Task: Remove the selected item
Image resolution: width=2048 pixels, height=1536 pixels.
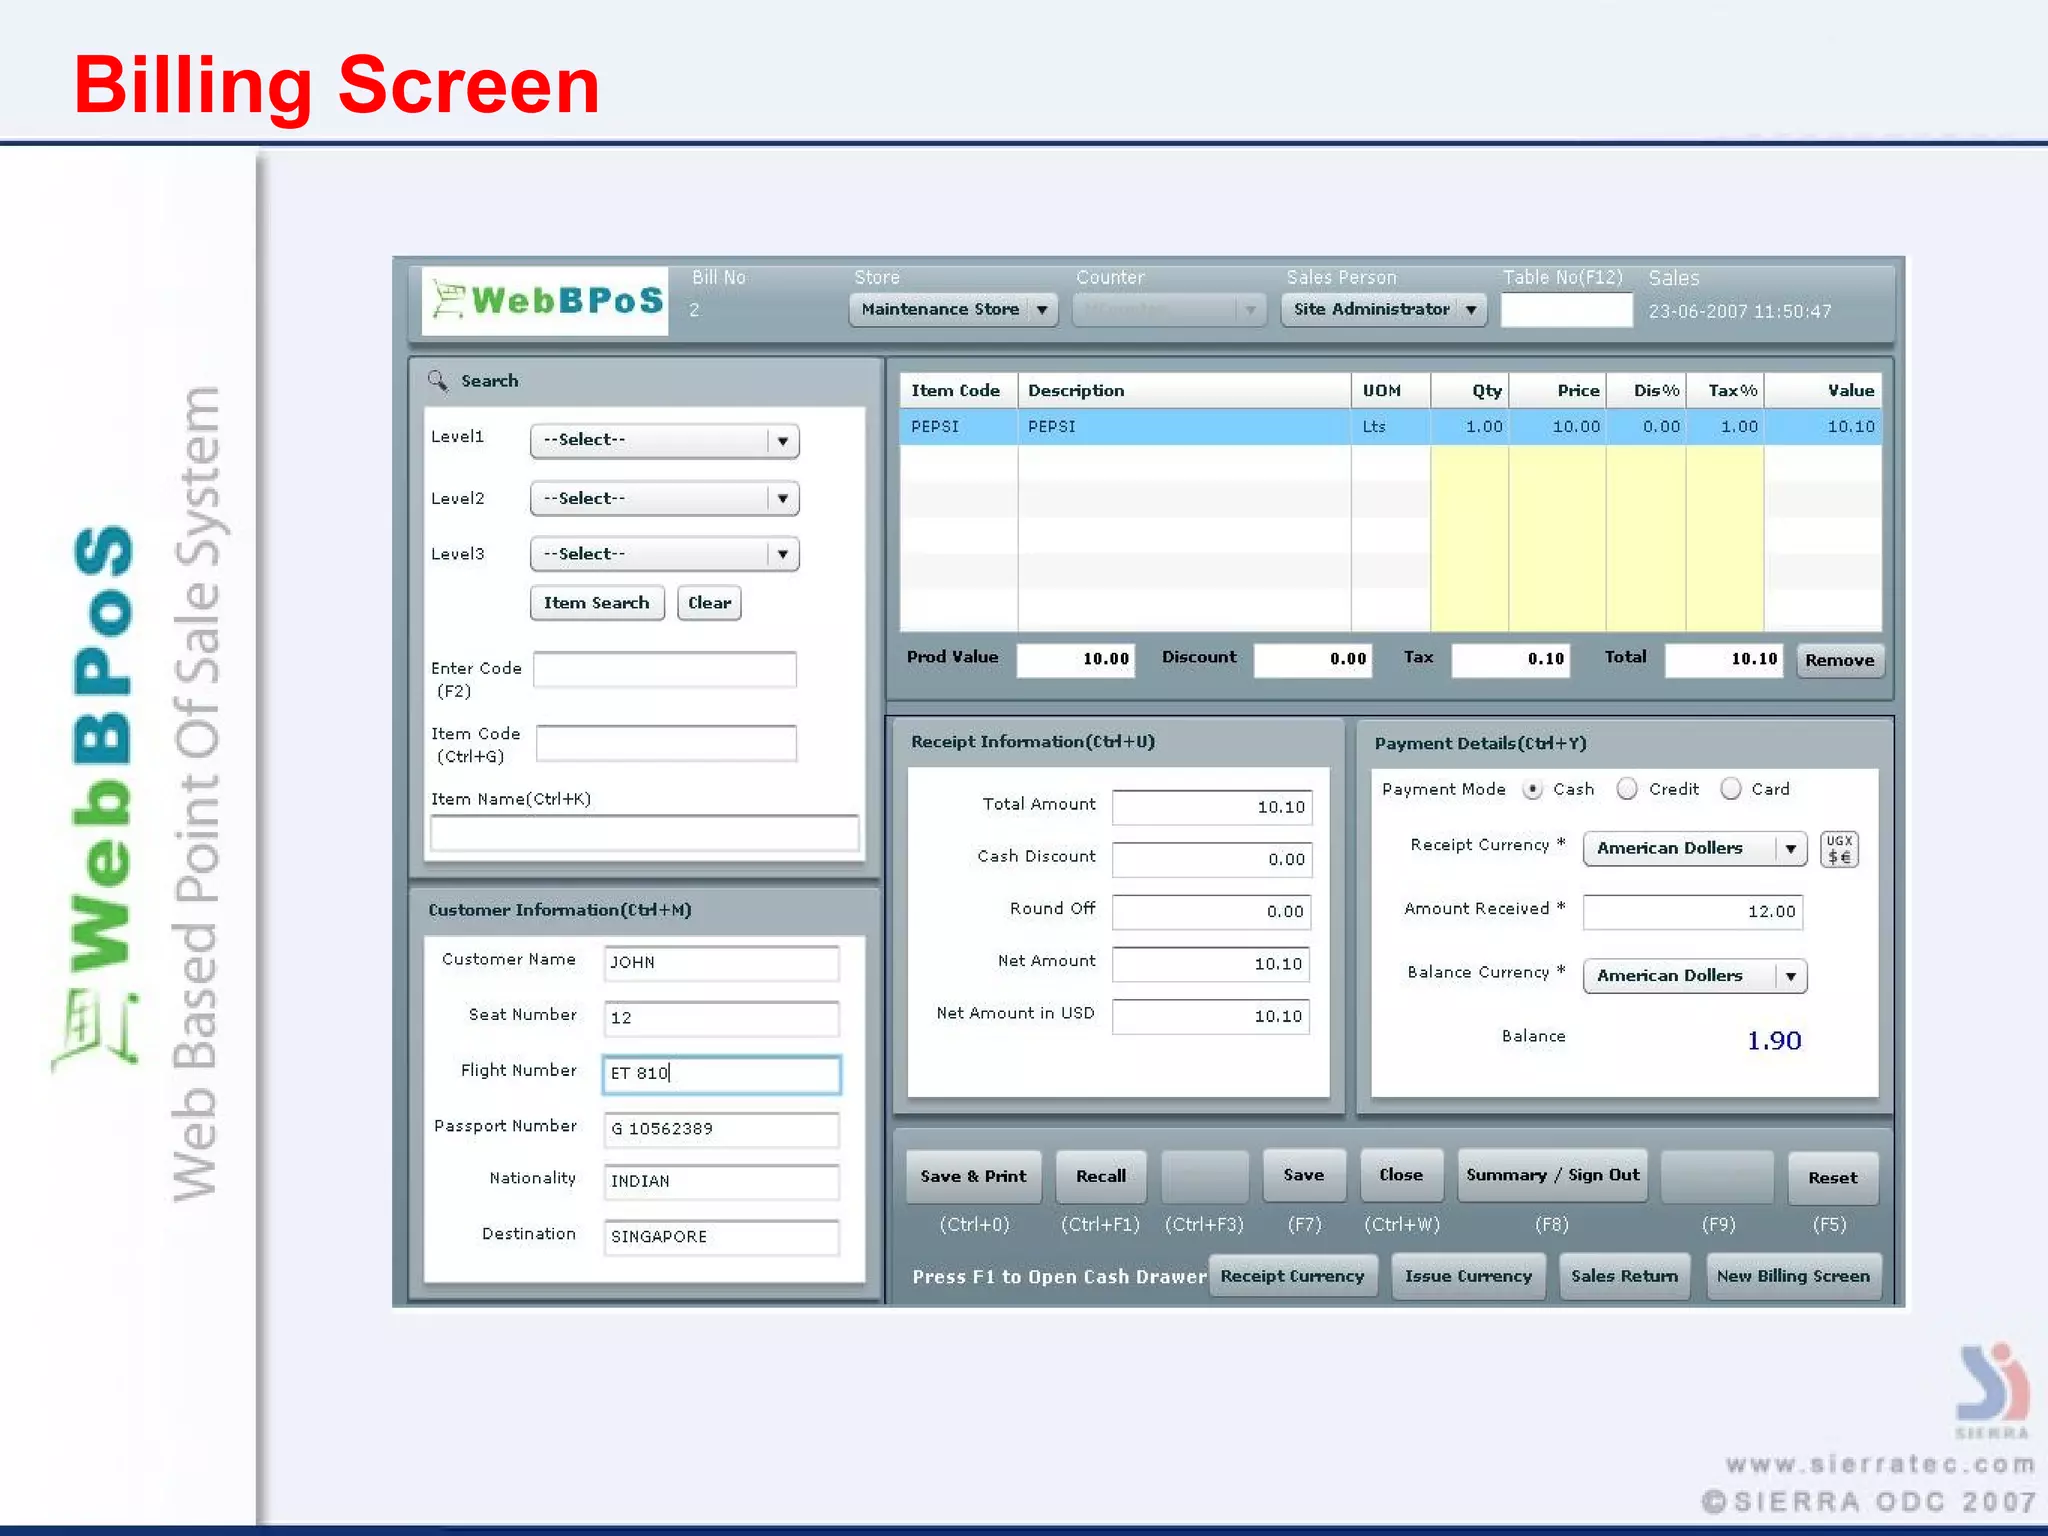Action: [1839, 660]
